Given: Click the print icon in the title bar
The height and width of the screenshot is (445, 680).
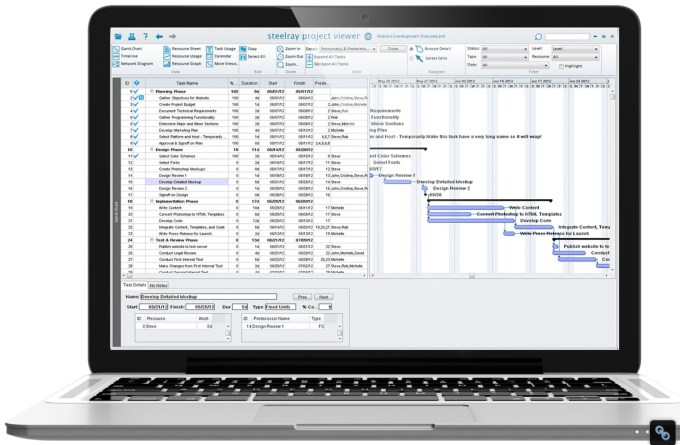Looking at the screenshot, I should click(x=133, y=35).
